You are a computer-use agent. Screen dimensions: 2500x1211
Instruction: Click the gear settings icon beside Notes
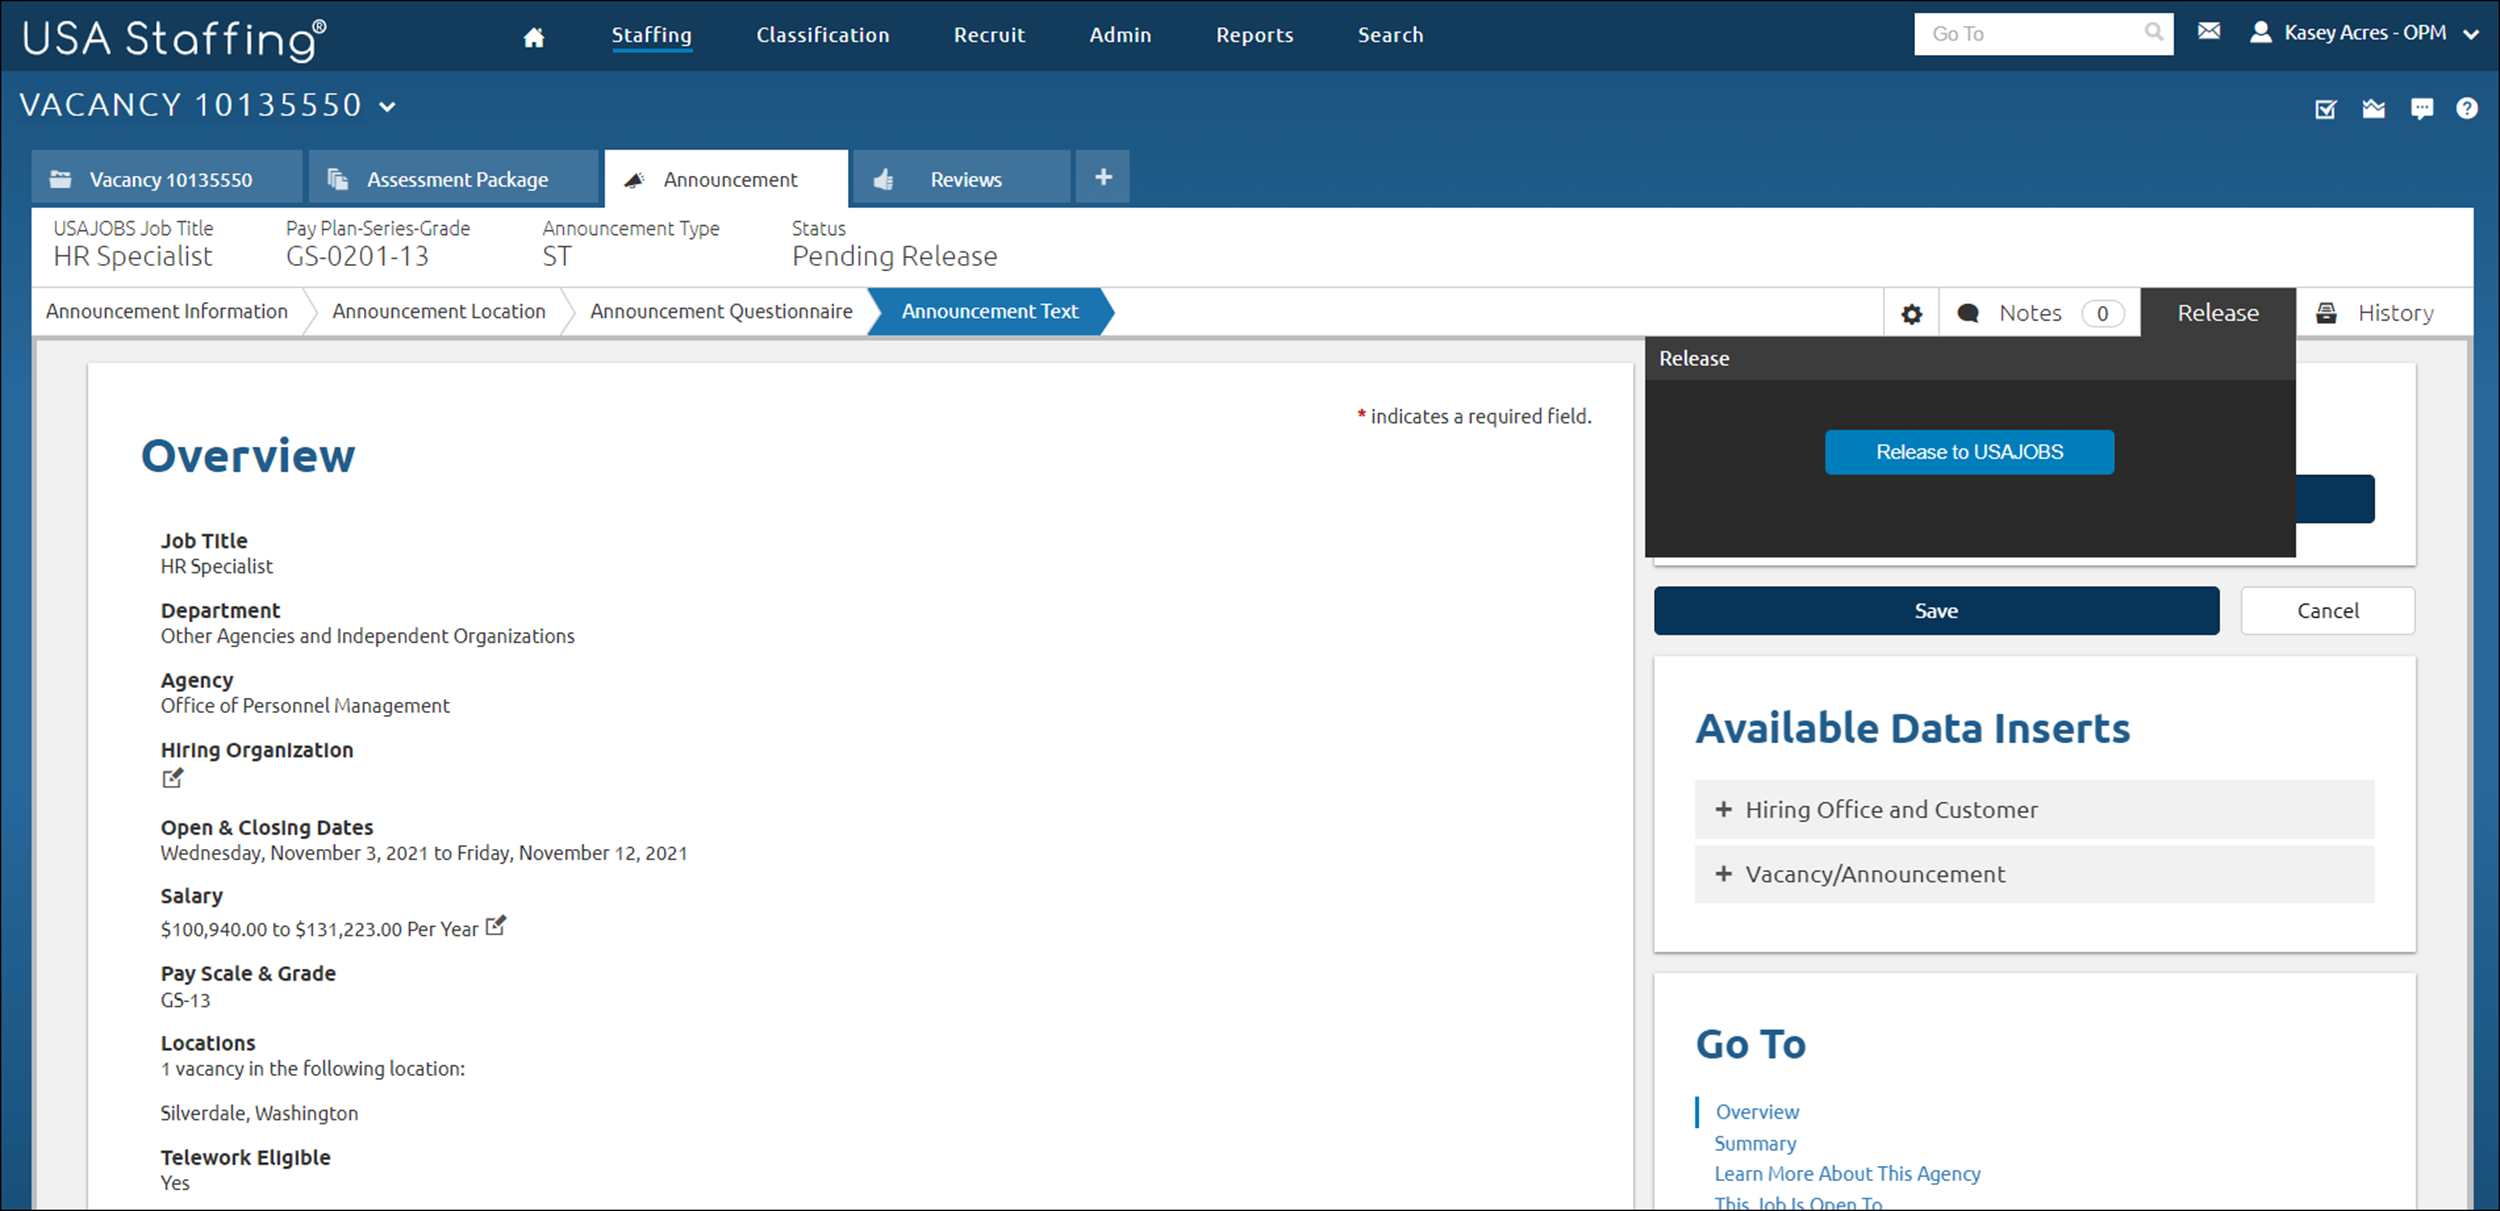pos(1911,314)
